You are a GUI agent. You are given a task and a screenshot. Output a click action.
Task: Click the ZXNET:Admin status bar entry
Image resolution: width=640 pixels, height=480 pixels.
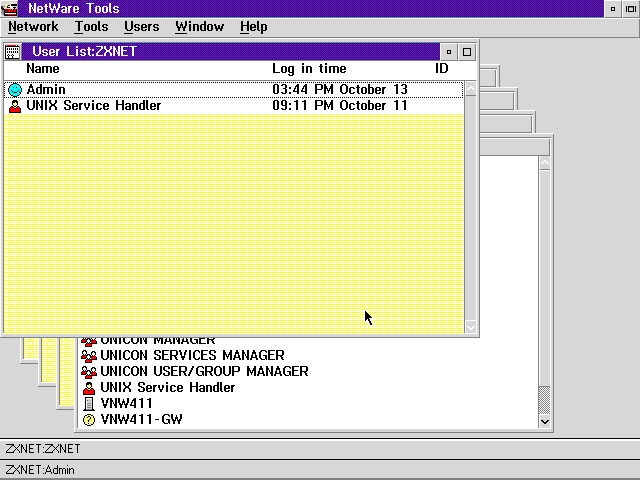click(40, 470)
